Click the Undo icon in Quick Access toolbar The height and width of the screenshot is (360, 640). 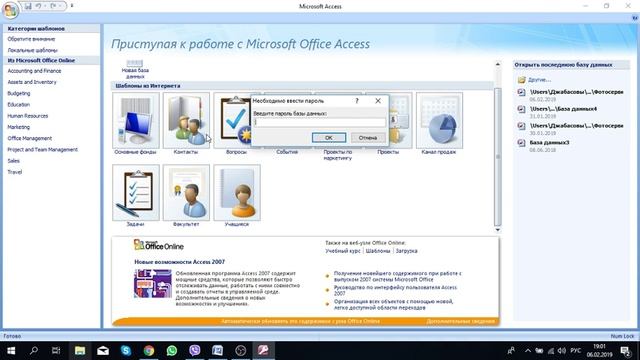tap(39, 6)
